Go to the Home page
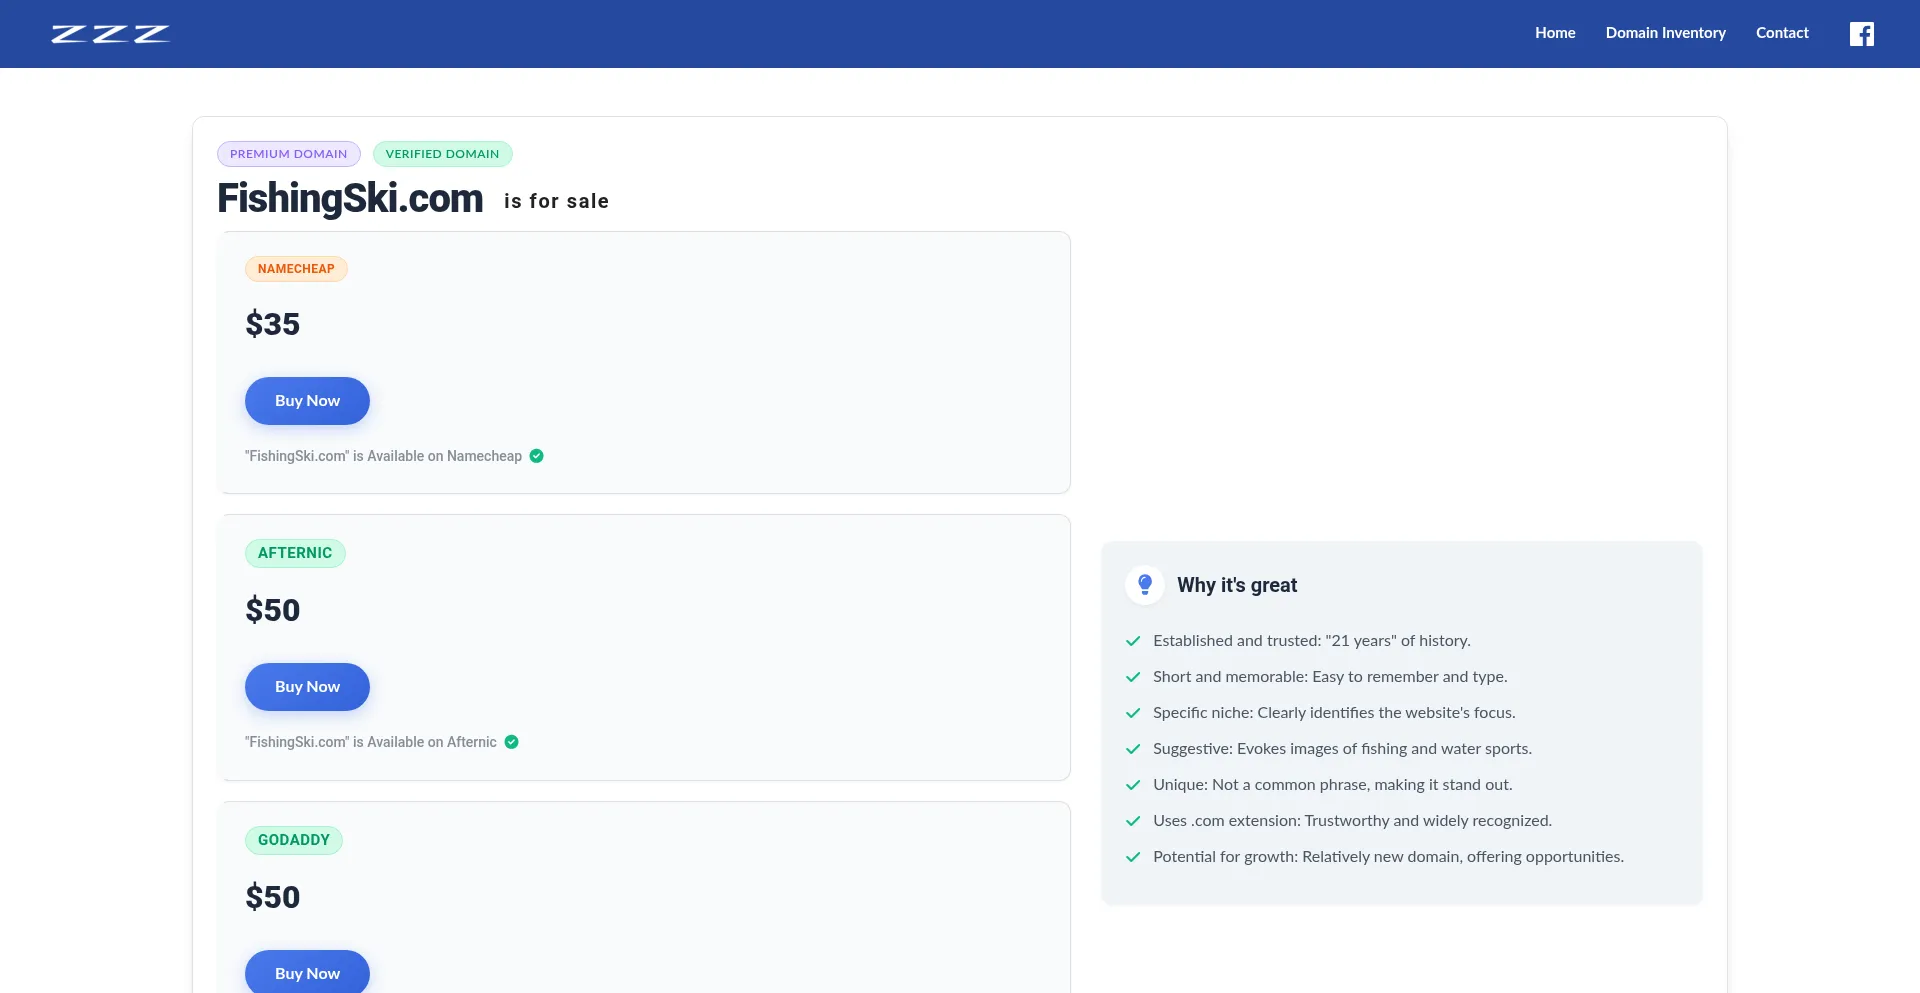This screenshot has width=1920, height=993. click(1555, 33)
